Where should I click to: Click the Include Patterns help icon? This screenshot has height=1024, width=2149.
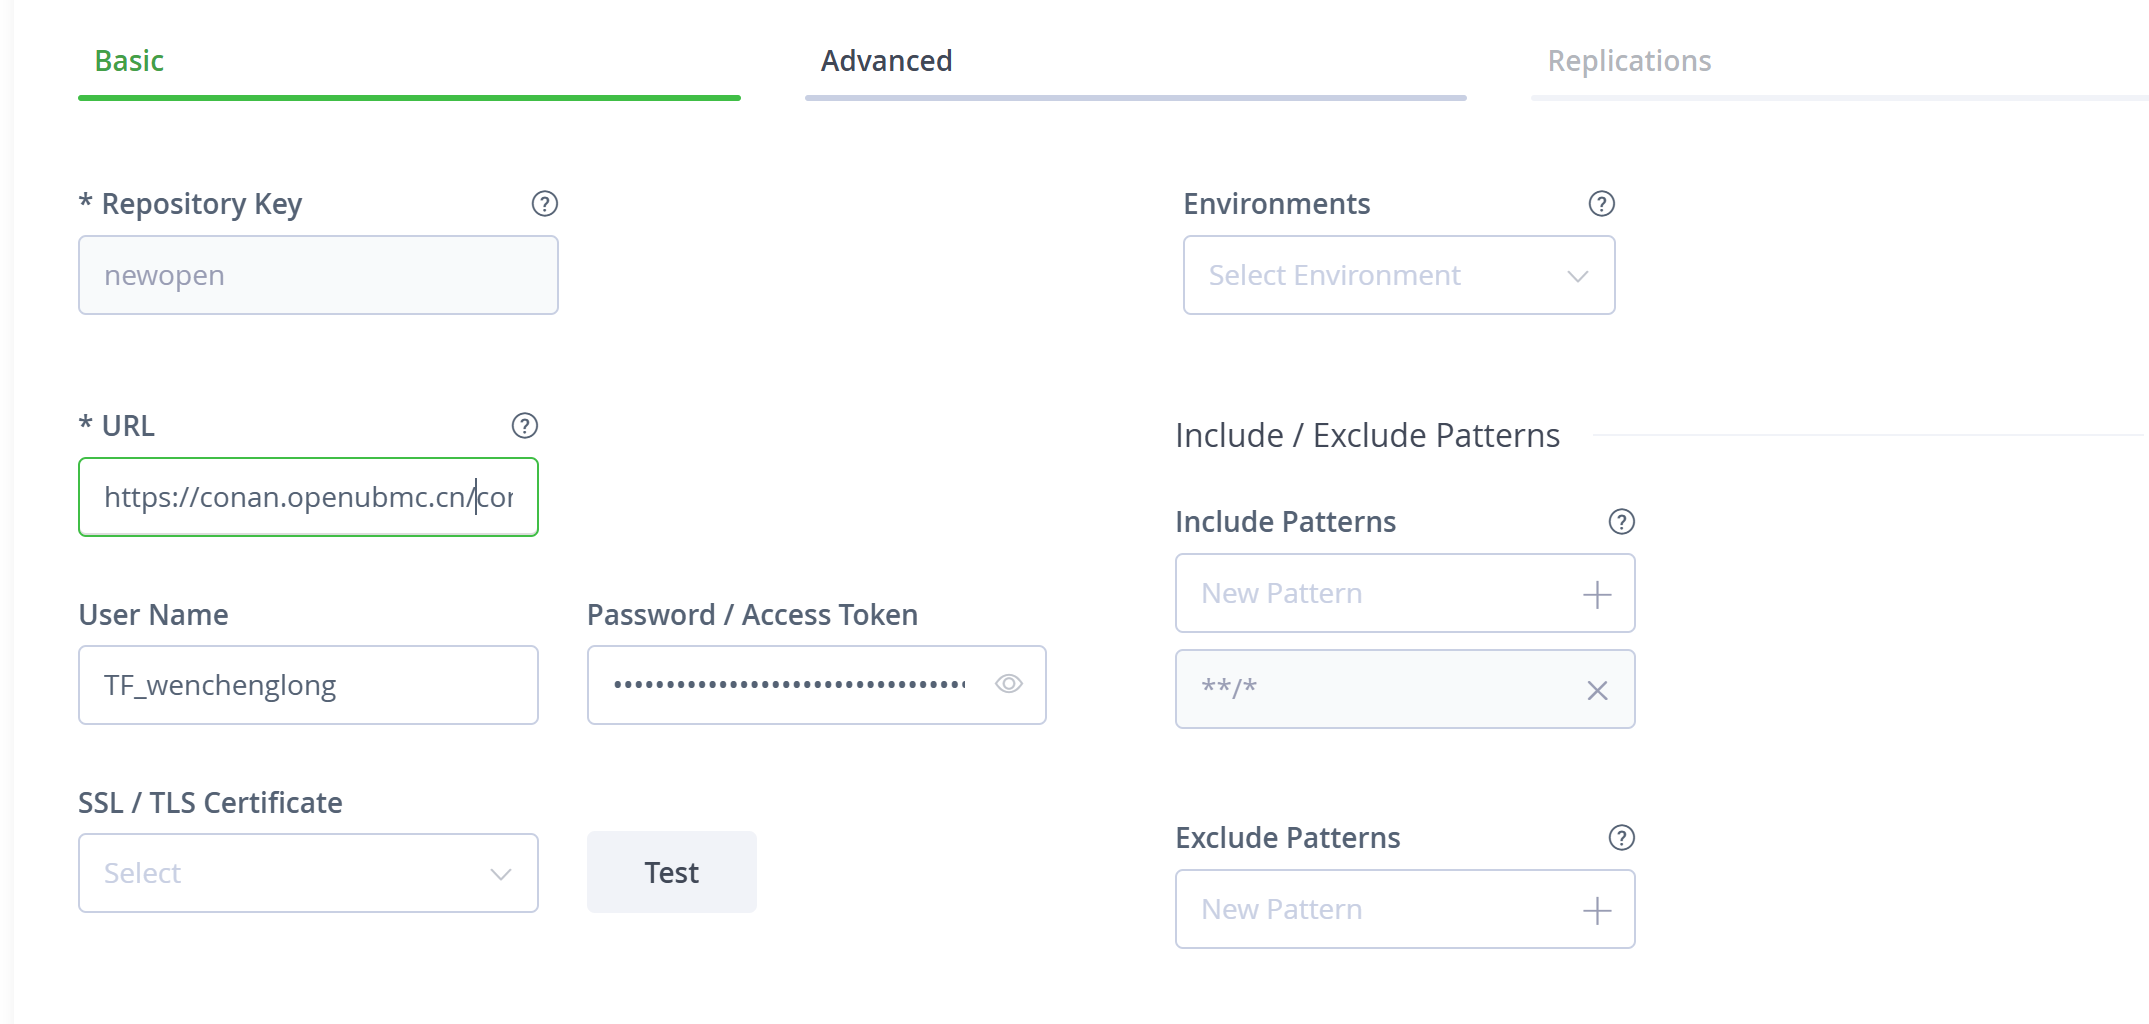(1621, 522)
